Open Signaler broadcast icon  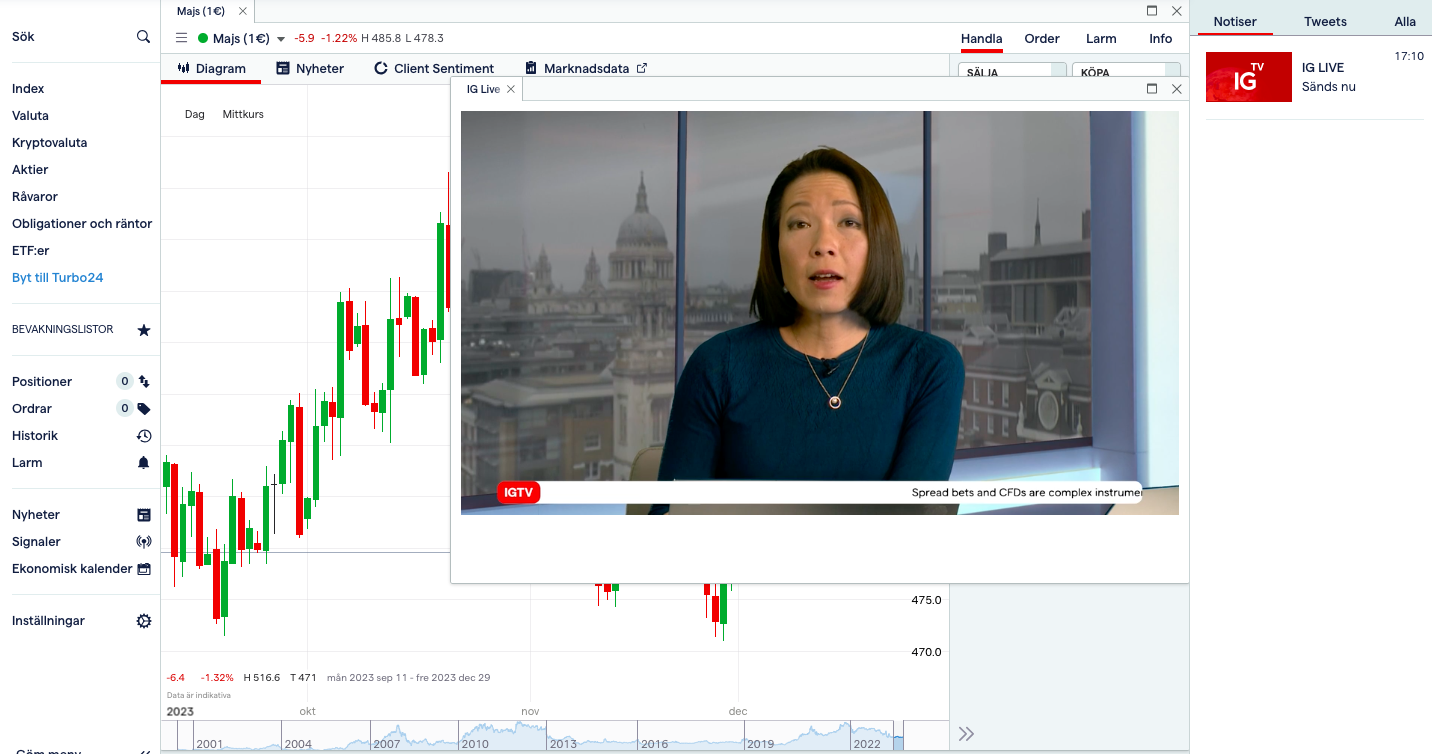tap(143, 542)
